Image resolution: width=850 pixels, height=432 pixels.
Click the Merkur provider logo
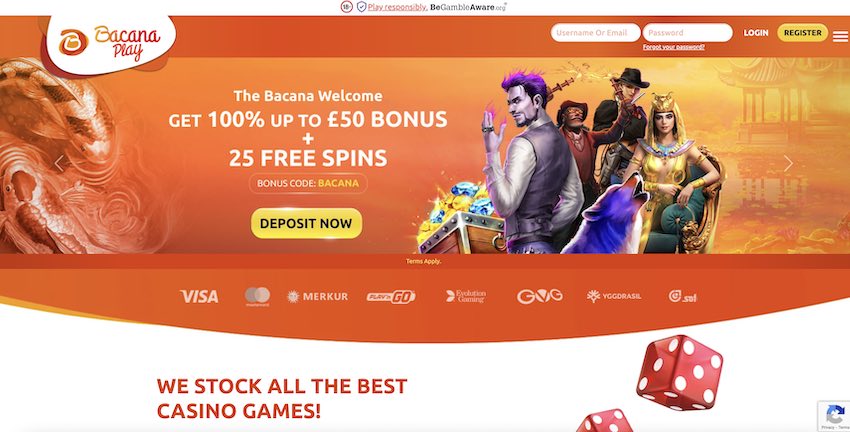point(317,296)
